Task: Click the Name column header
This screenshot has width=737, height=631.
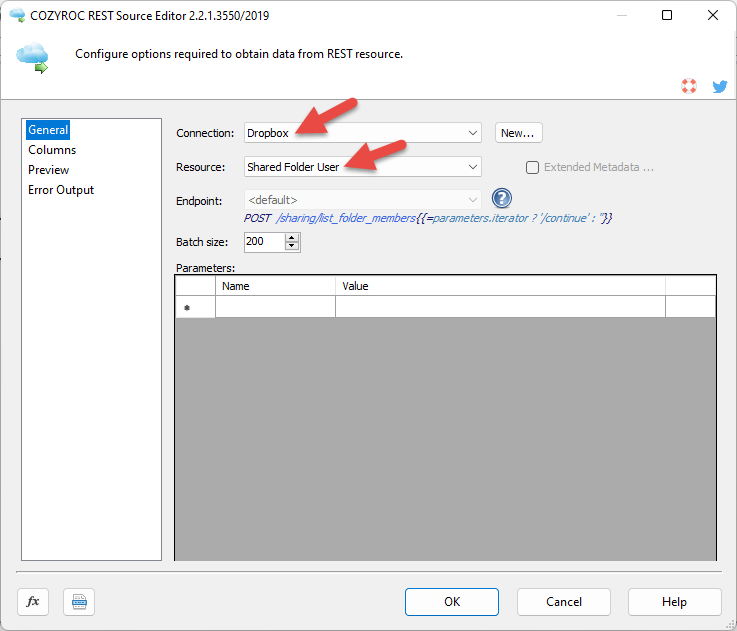Action: 275,286
